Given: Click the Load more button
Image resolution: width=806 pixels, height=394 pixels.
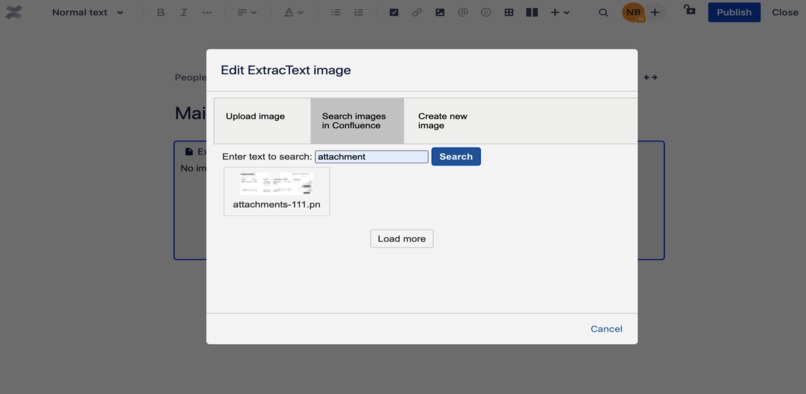Looking at the screenshot, I should 401,239.
